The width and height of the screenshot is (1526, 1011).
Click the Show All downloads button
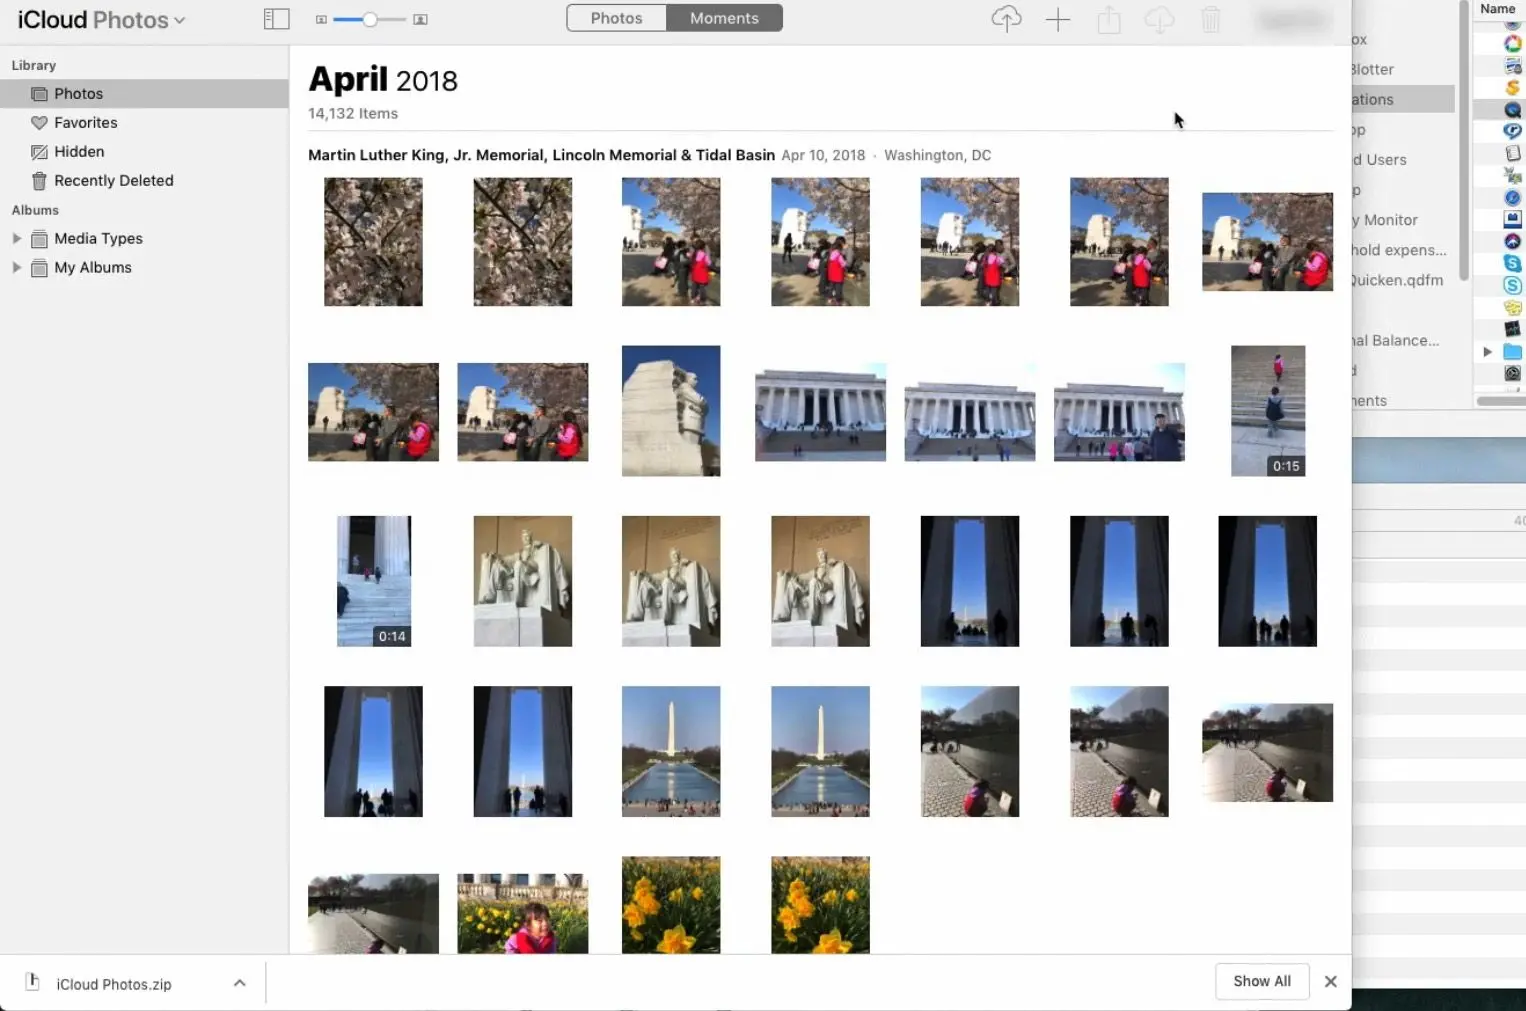point(1262,981)
